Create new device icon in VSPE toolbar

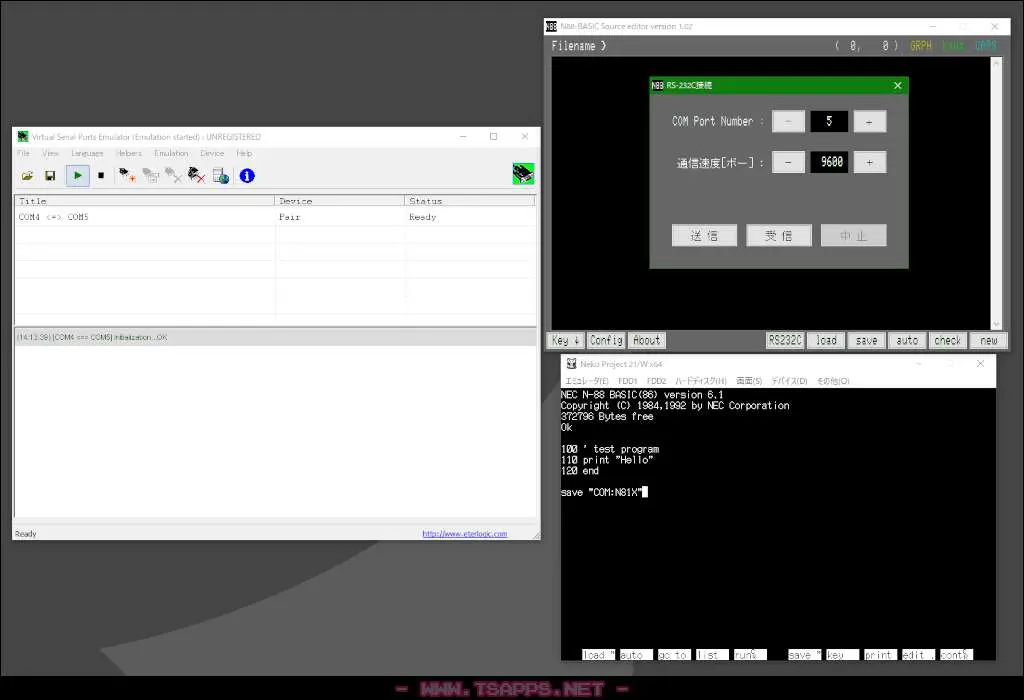(x=127, y=176)
